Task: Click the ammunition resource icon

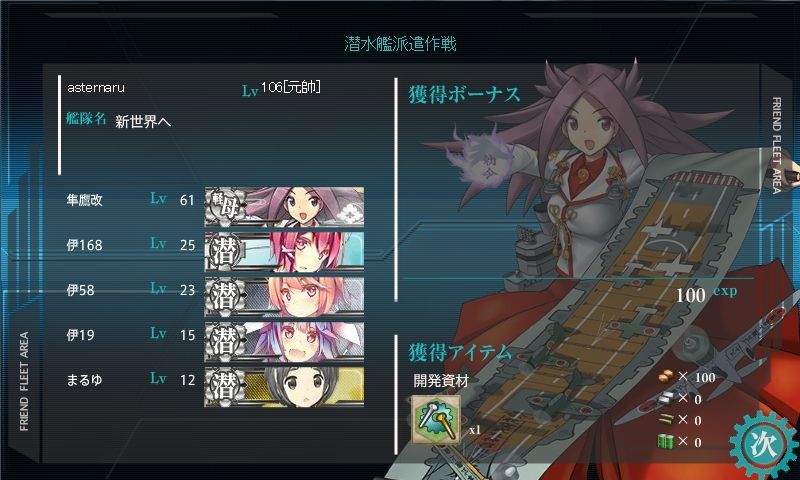Action: 666,419
